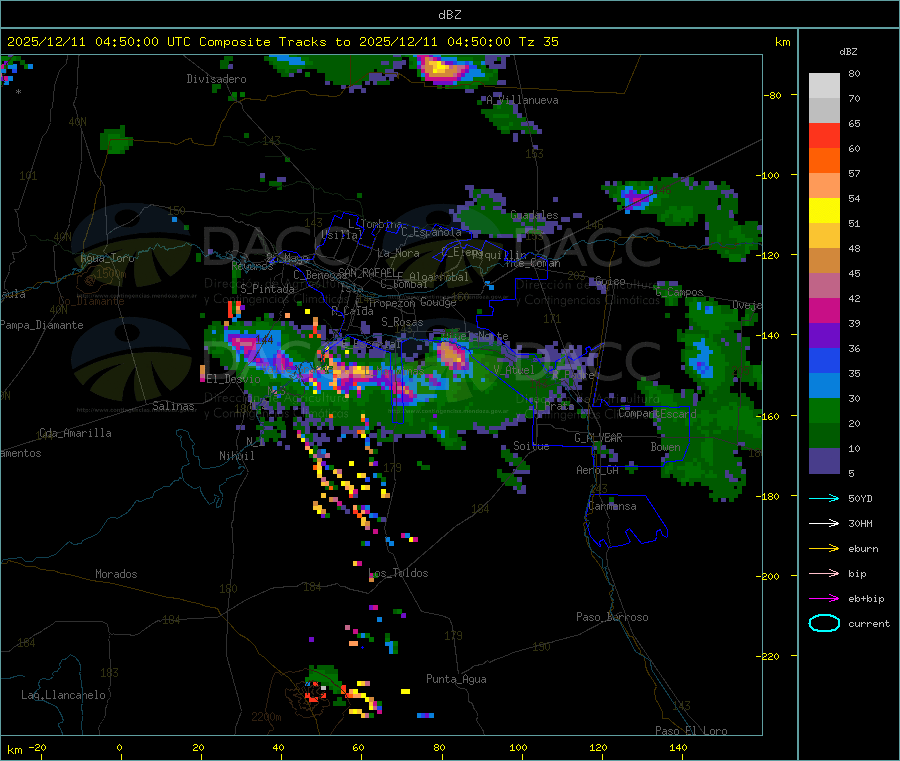900x761 pixels.
Task: Click the Punta_Agua map label
Action: [456, 680]
